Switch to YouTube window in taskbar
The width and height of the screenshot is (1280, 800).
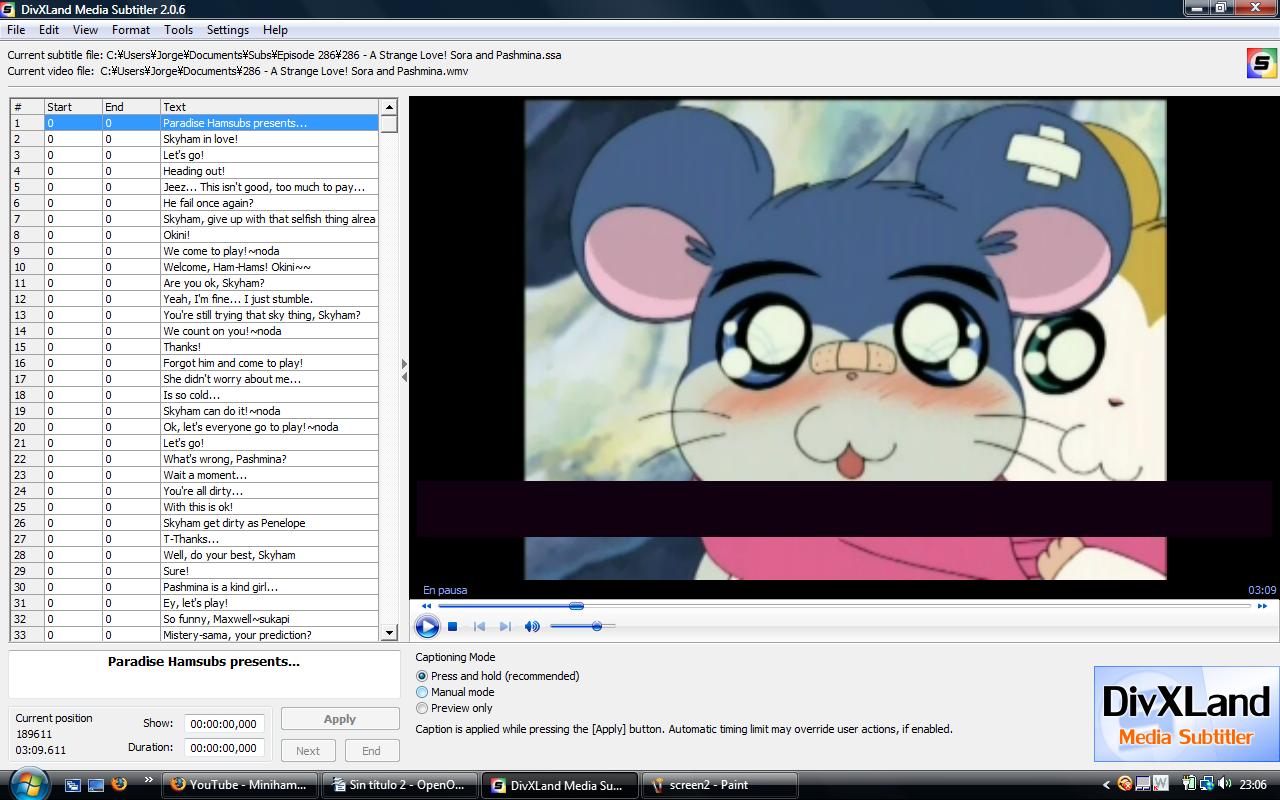[x=240, y=785]
